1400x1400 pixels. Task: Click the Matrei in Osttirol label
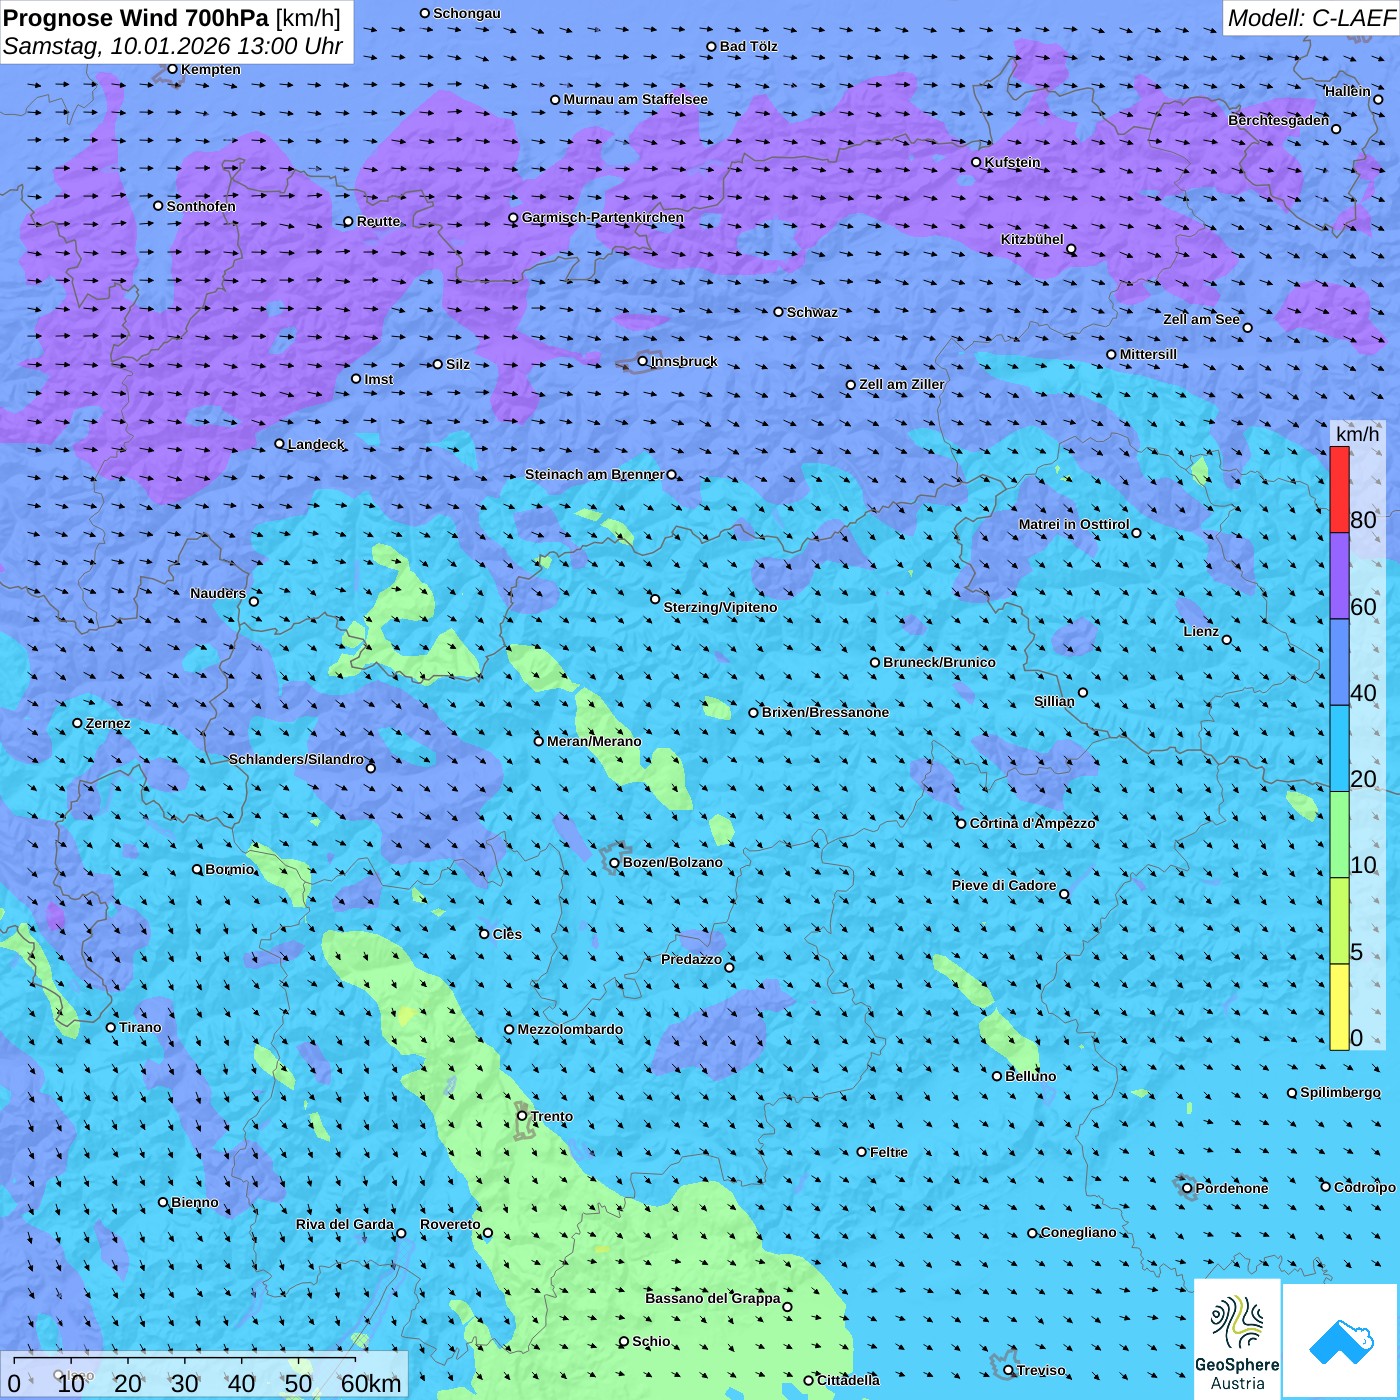1074,524
